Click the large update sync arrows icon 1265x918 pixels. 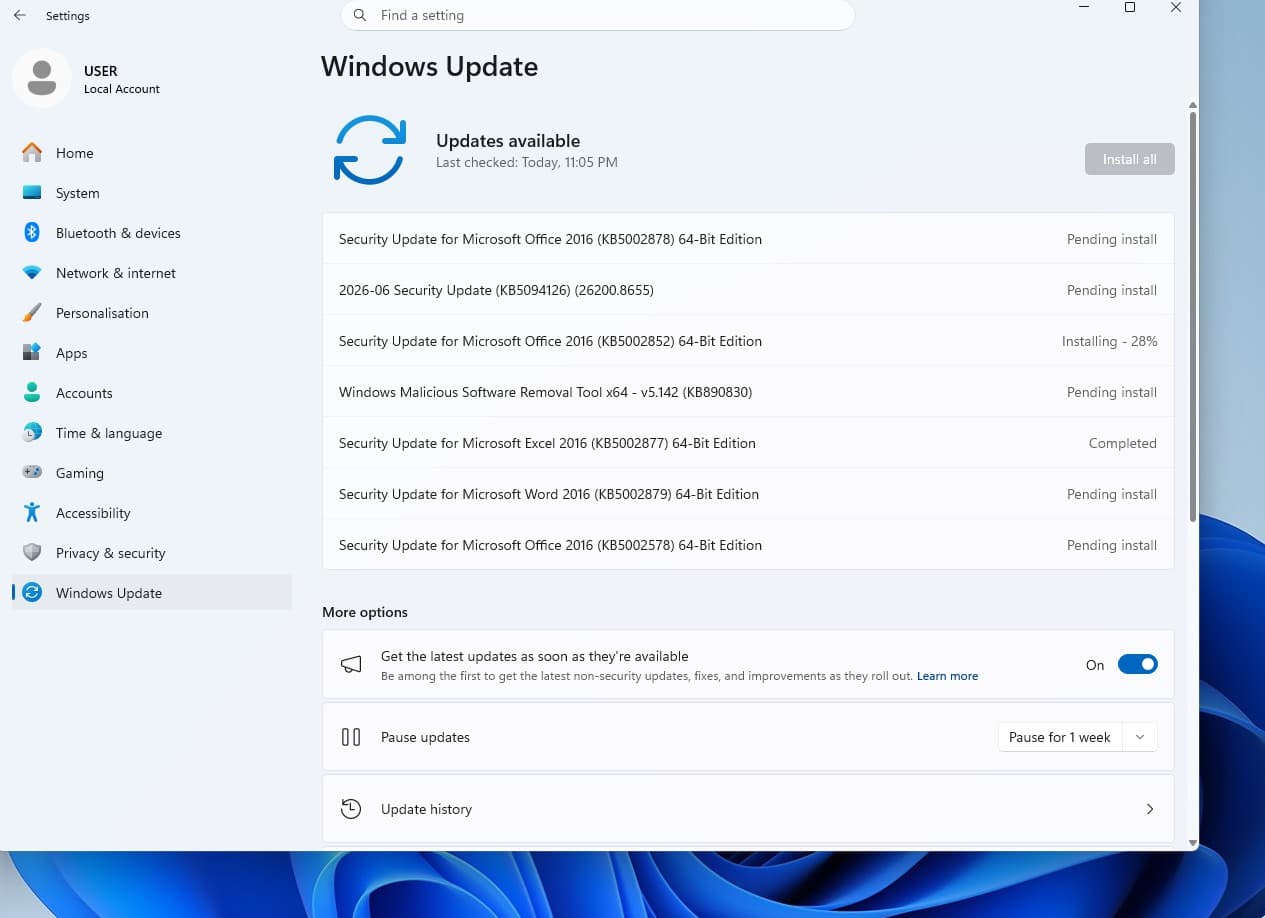[370, 150]
